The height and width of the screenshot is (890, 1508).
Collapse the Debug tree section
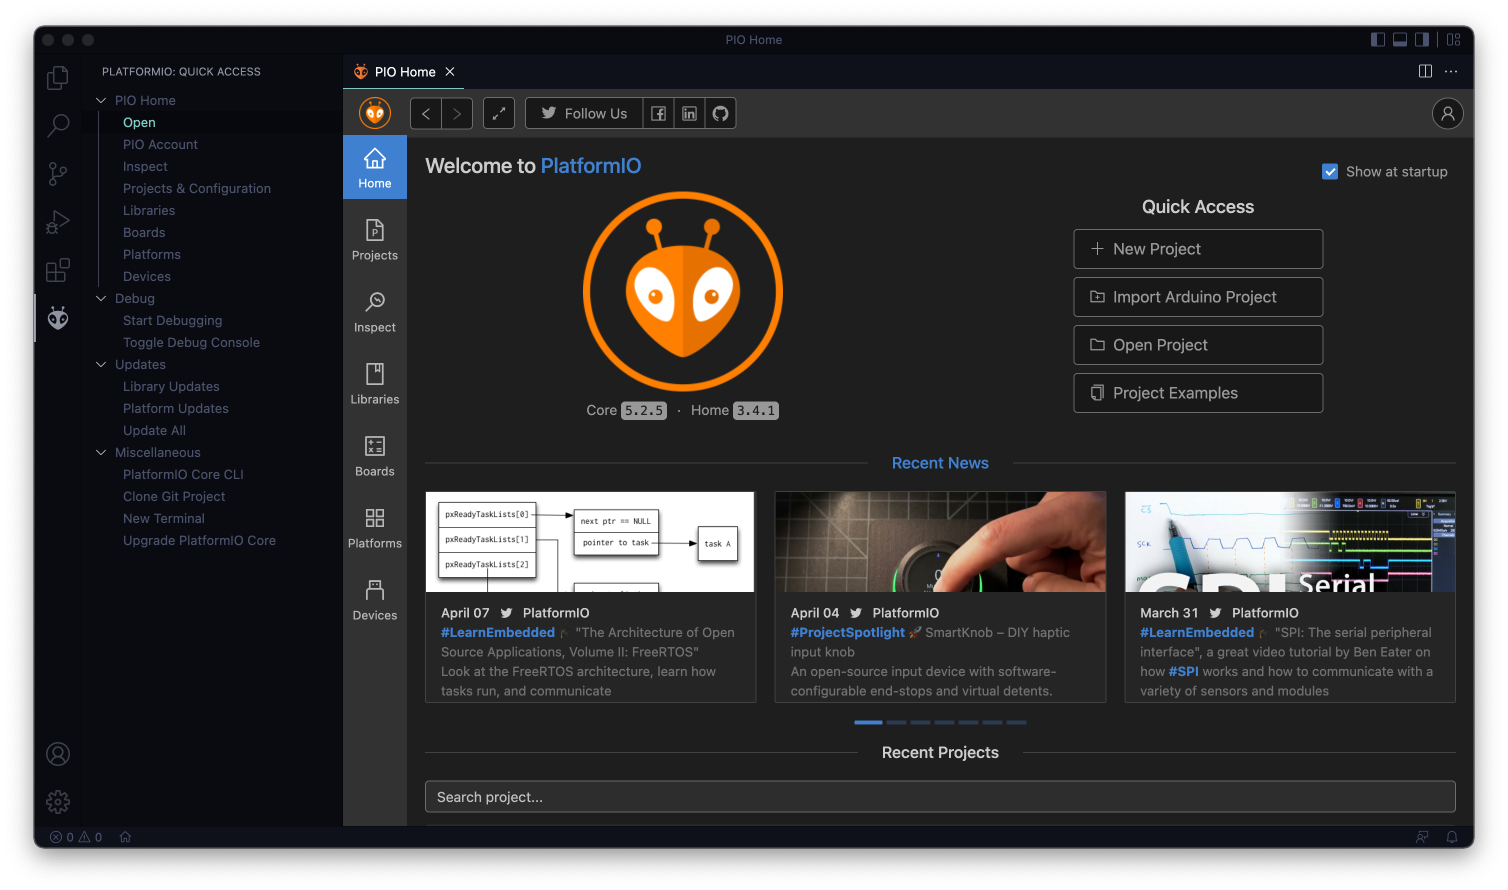[x=101, y=298]
